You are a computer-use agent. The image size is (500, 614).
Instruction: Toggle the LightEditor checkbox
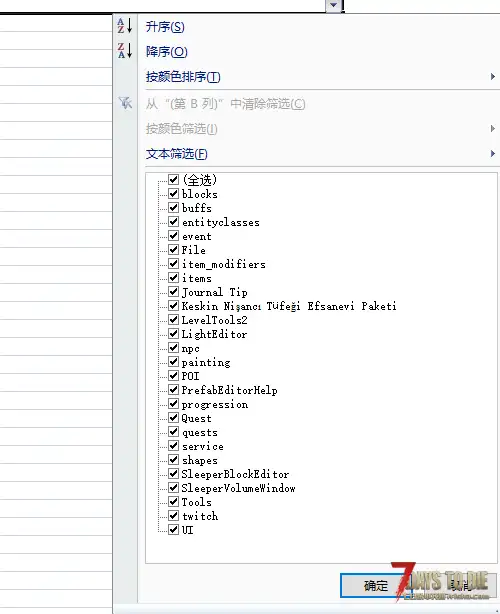[173, 334]
